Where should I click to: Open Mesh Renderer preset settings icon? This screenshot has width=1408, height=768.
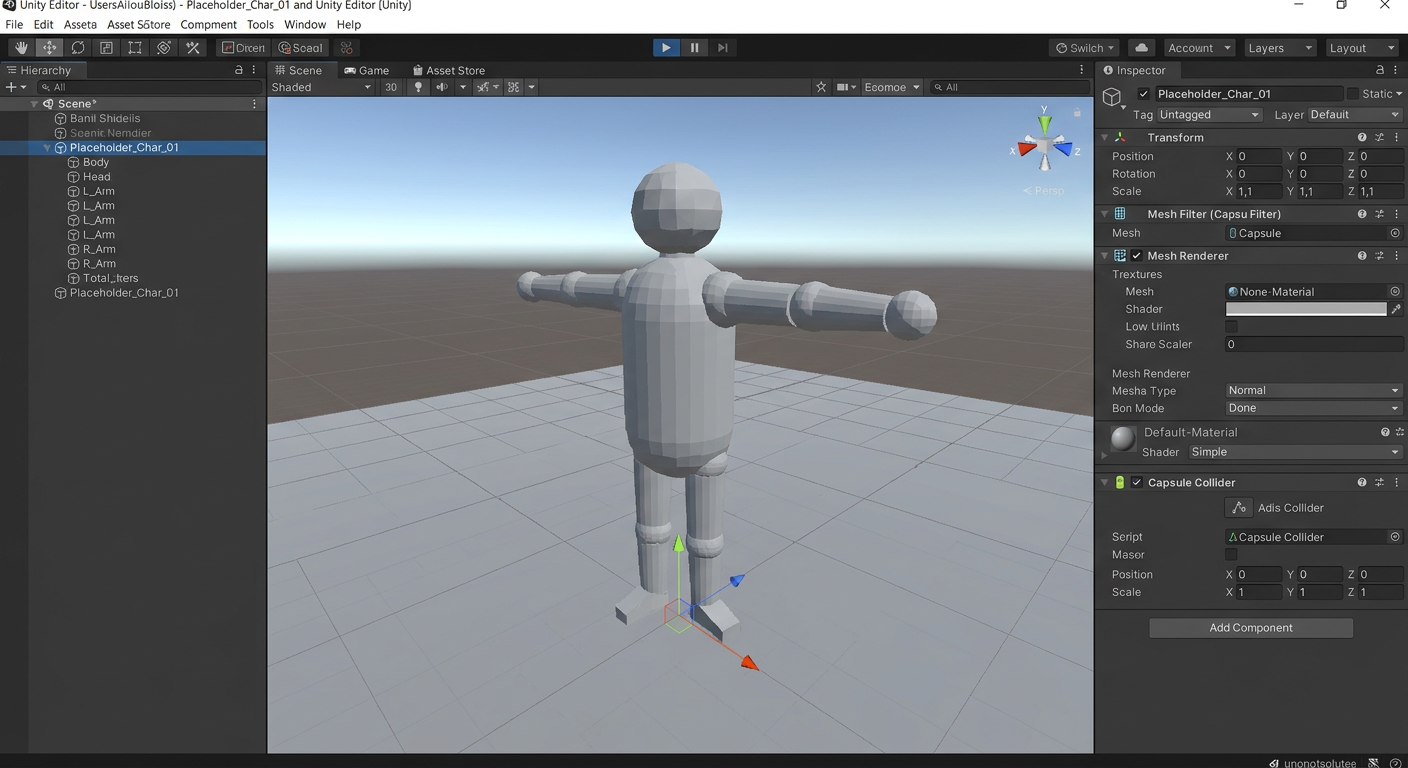click(x=1379, y=256)
